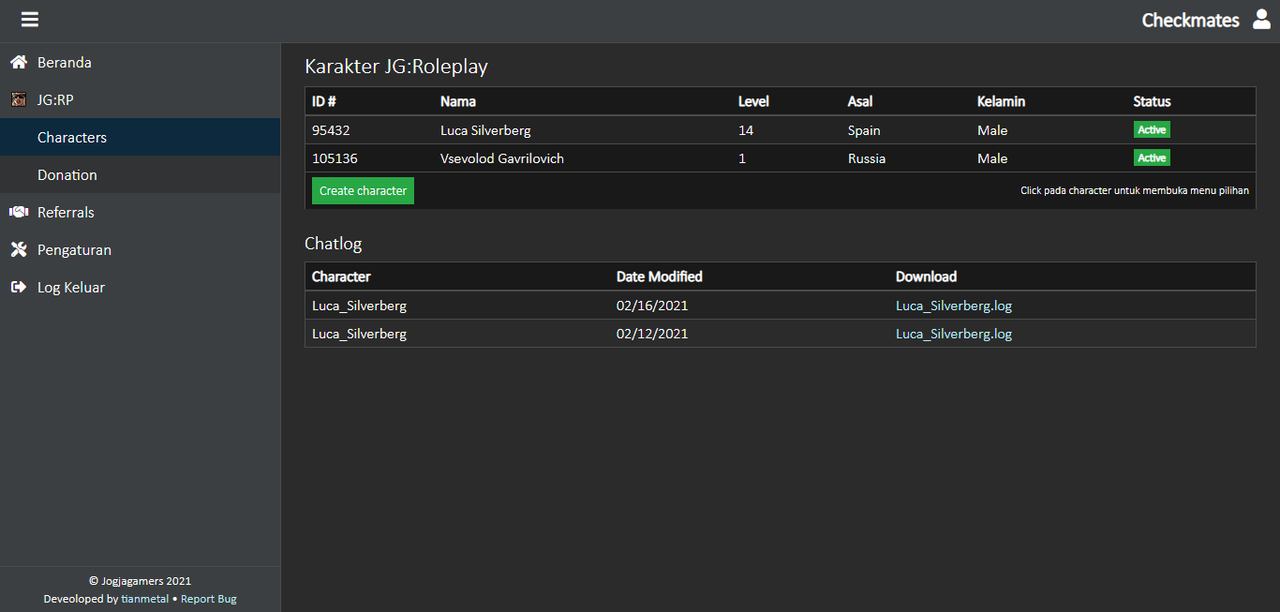Click the tools icon for Pengaturan
The height and width of the screenshot is (612, 1280).
tap(18, 250)
